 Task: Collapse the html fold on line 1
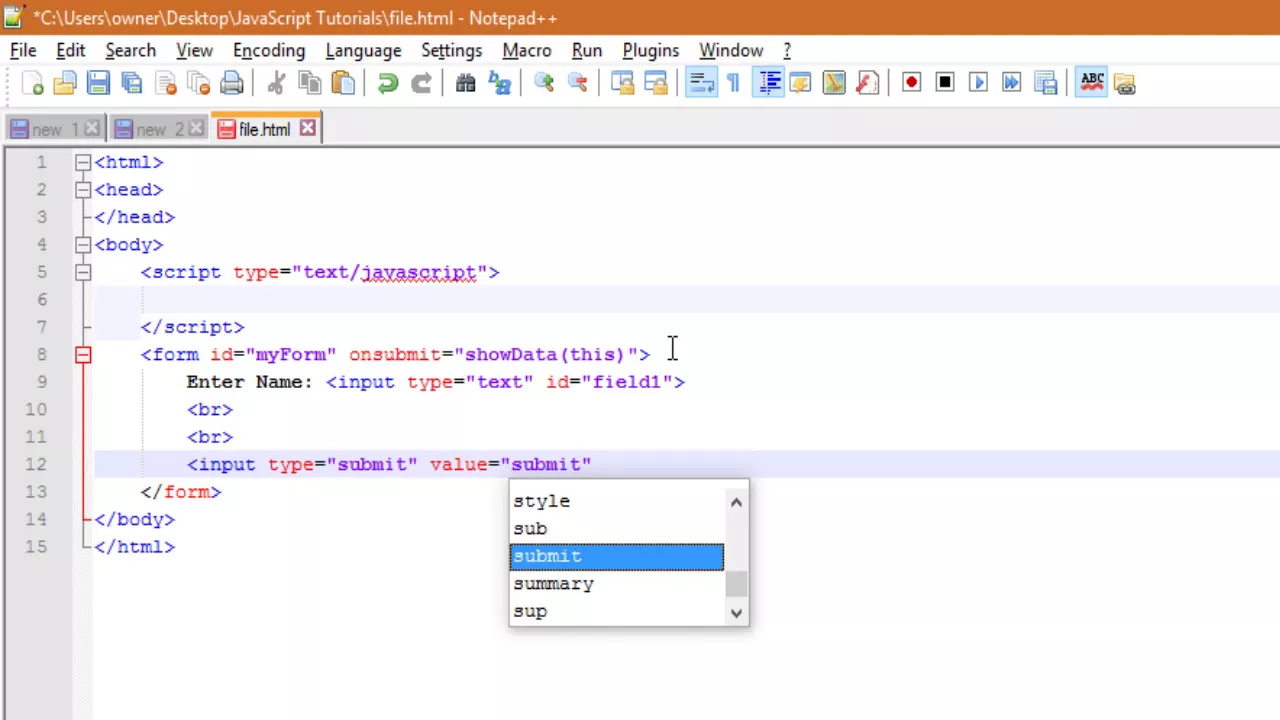click(x=83, y=162)
